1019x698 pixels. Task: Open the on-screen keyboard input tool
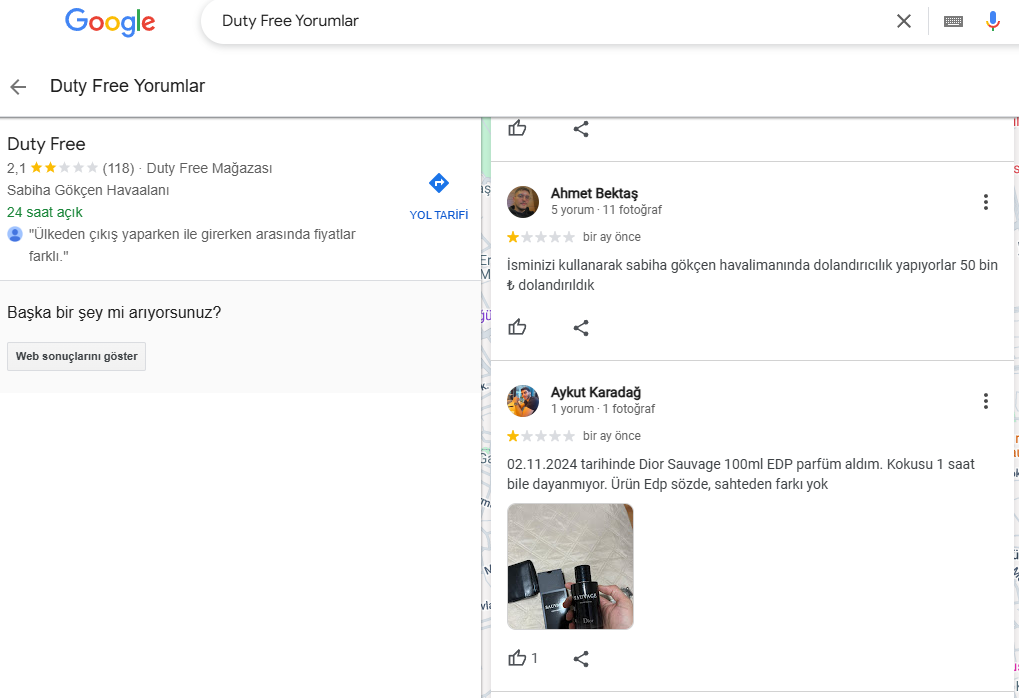[953, 21]
